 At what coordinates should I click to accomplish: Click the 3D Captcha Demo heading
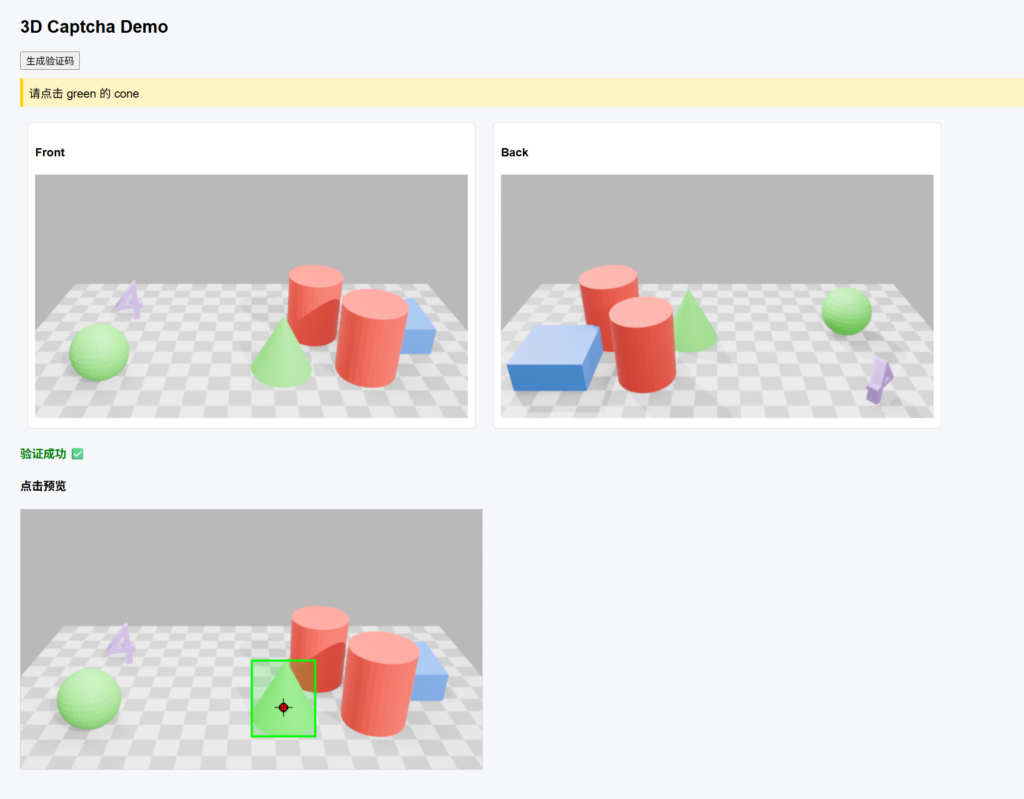94,27
